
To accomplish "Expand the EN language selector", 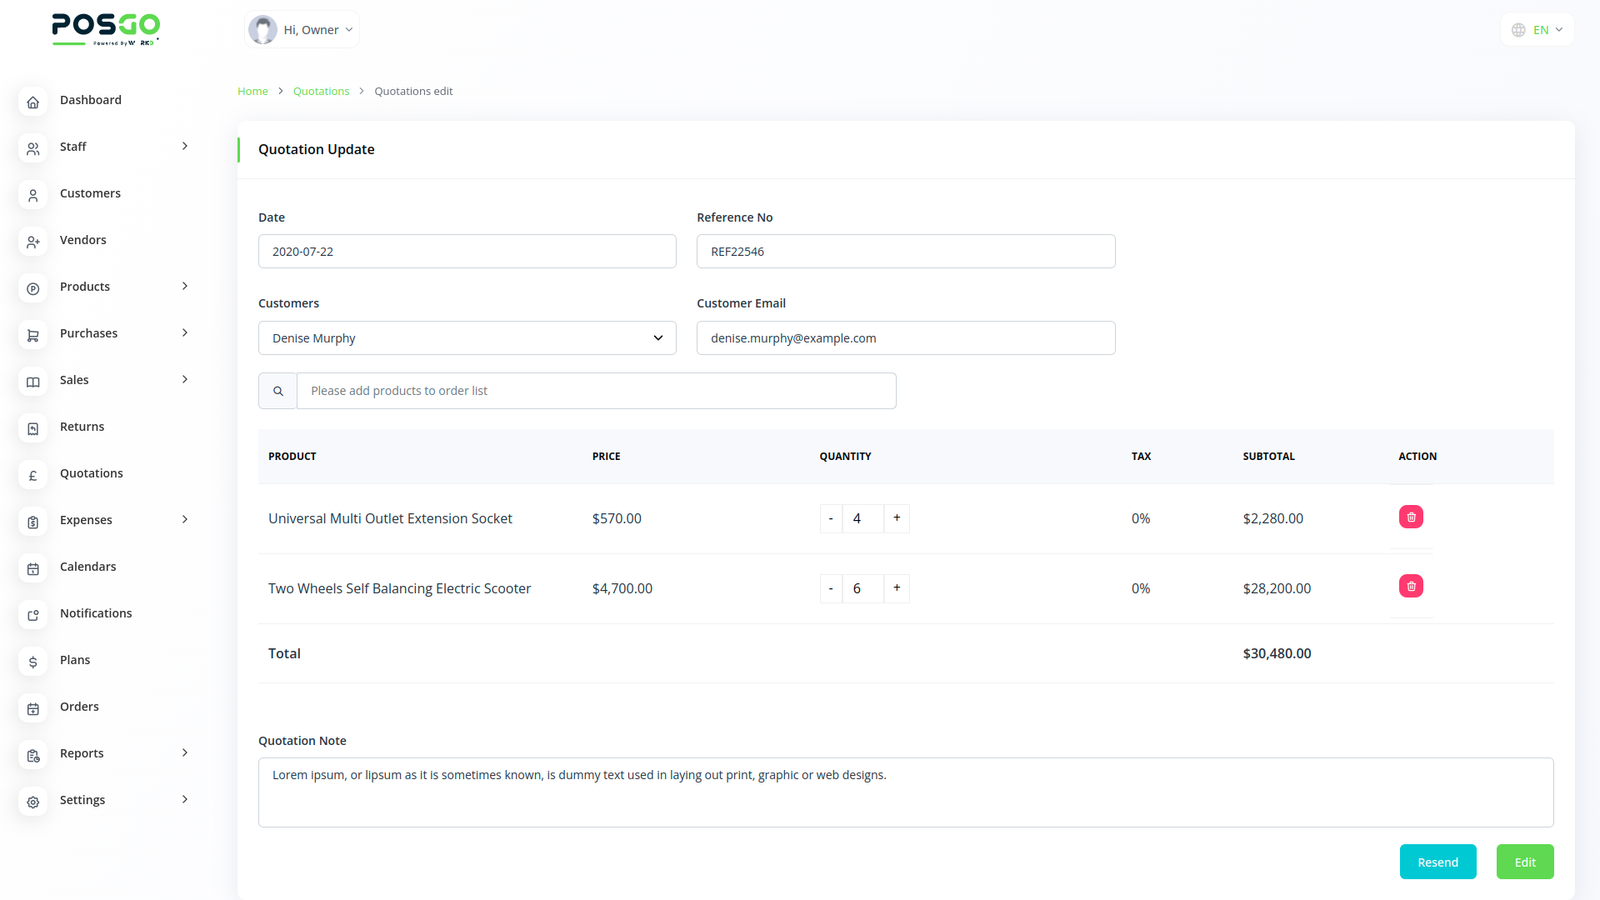I will pyautogui.click(x=1537, y=30).
